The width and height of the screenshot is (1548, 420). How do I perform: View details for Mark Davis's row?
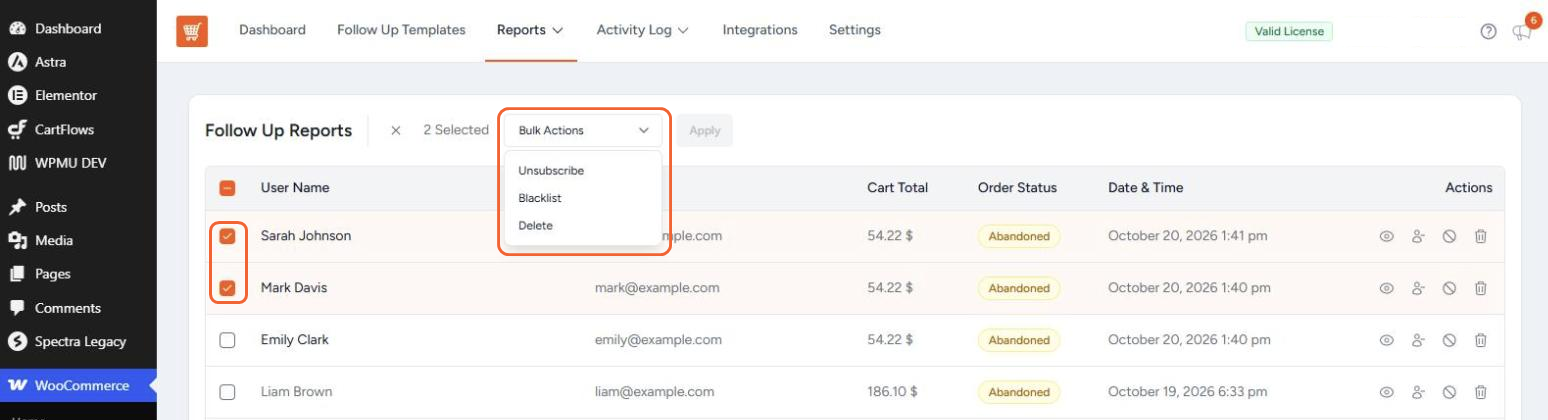coord(1386,288)
